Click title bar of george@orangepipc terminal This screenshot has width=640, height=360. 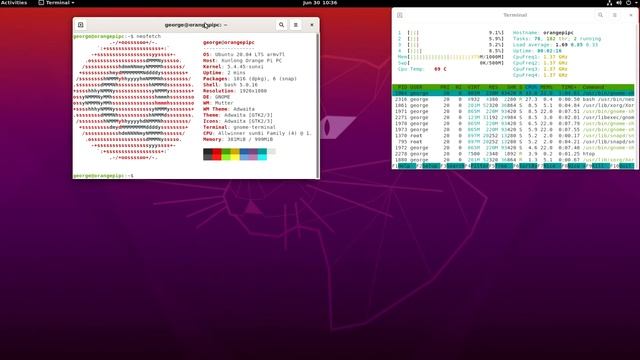[196, 25]
